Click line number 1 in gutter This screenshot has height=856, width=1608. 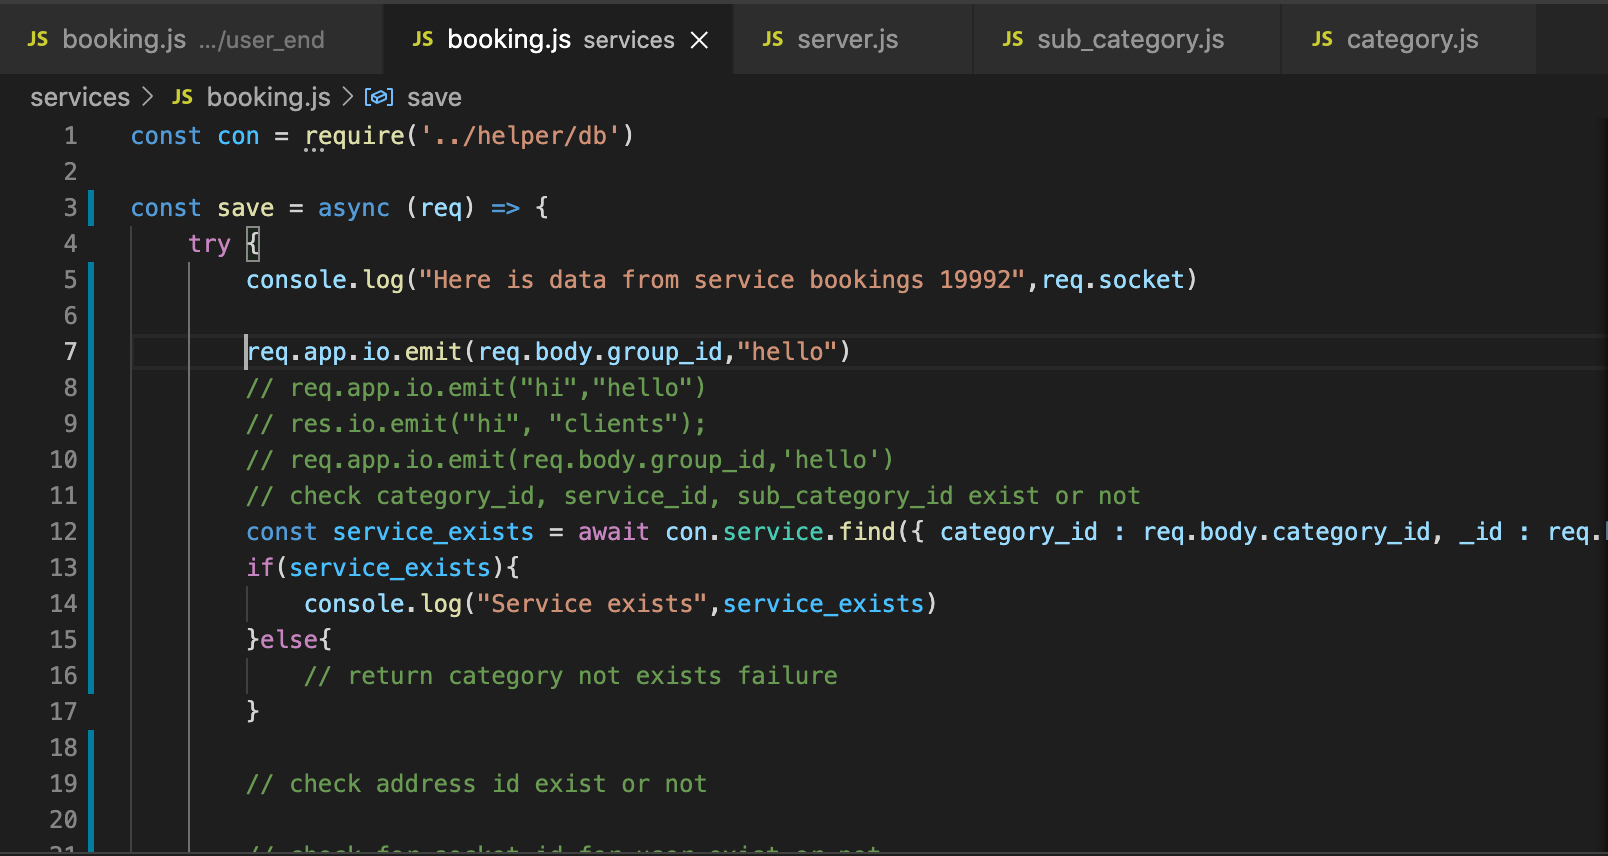click(x=70, y=136)
